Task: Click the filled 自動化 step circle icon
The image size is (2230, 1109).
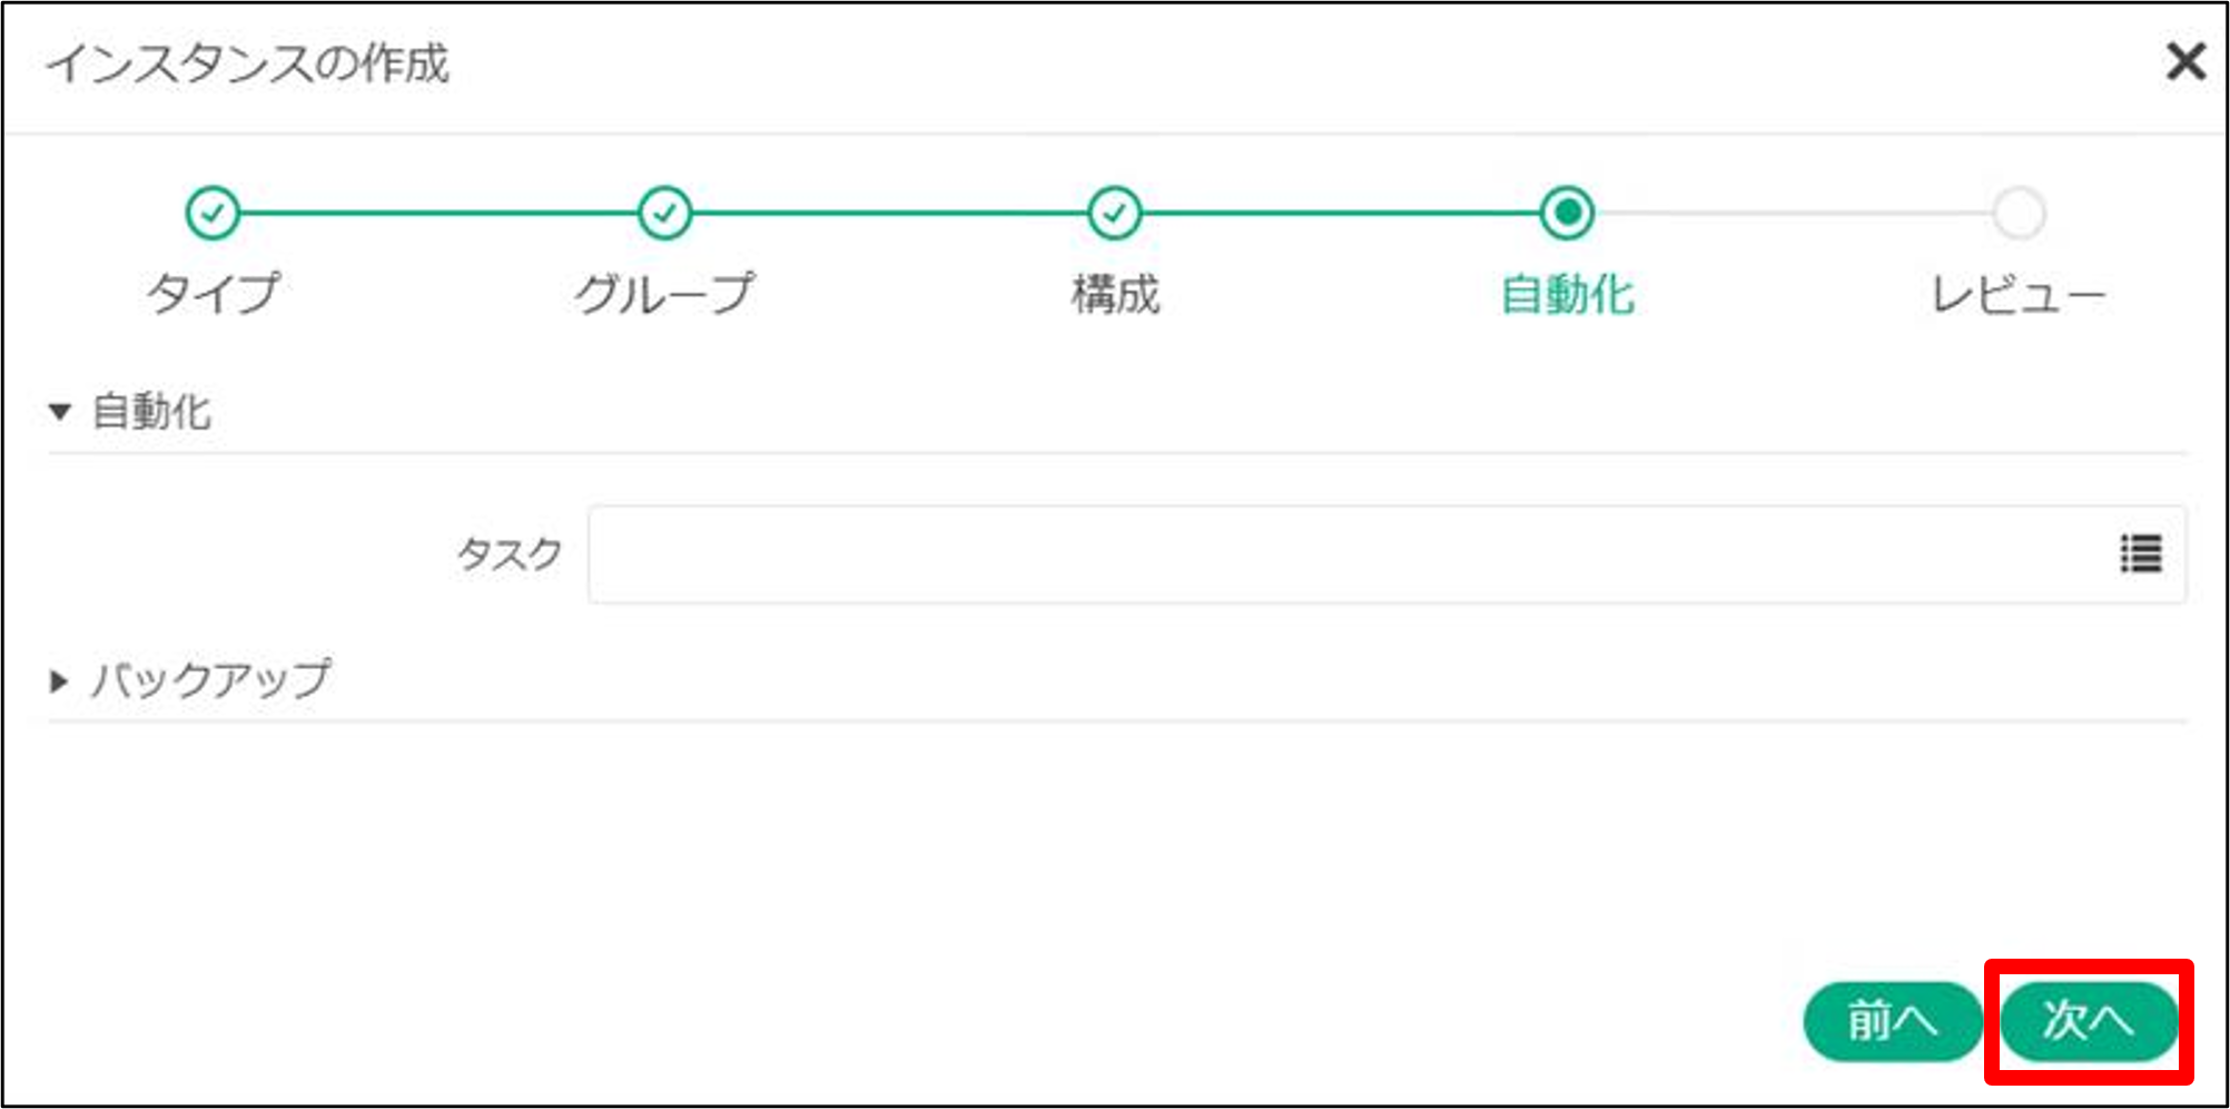Action: pos(1567,213)
